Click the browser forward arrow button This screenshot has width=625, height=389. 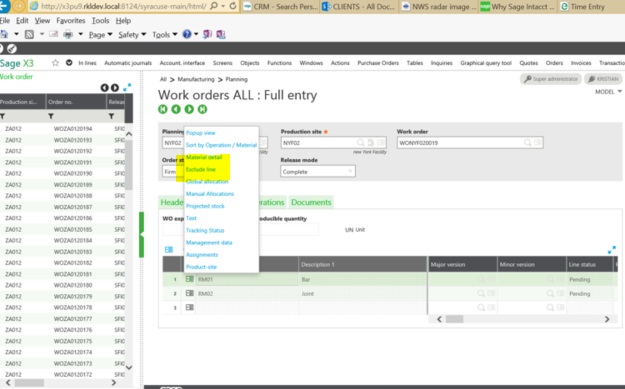tap(18, 6)
